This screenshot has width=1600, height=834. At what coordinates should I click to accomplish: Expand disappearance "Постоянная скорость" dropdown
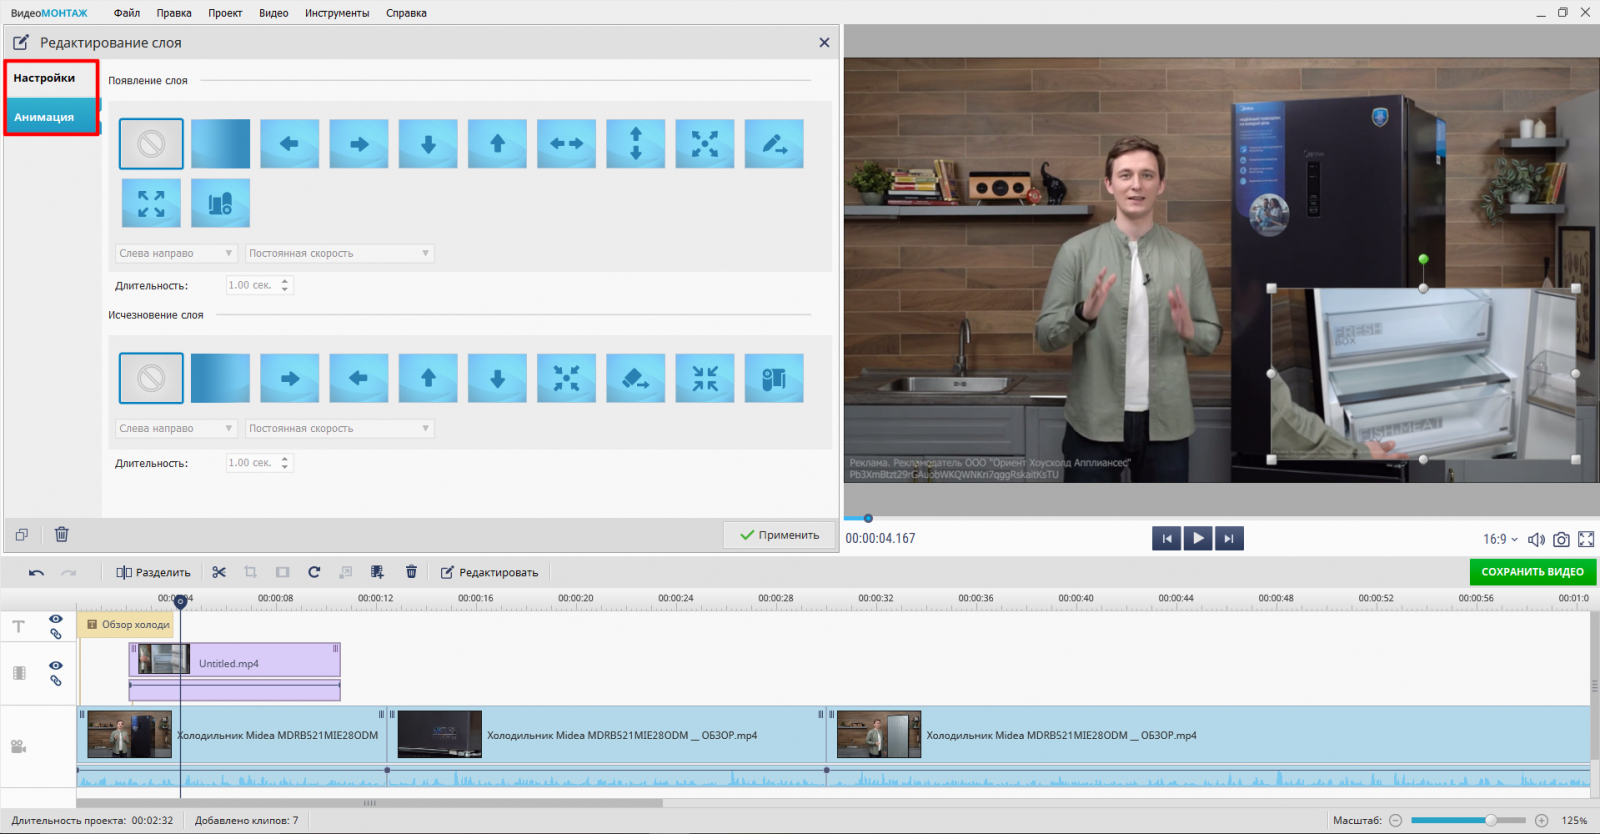[339, 428]
